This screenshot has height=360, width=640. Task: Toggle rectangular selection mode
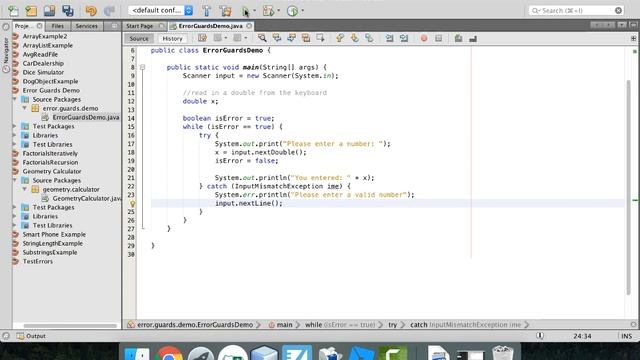coord(320,38)
